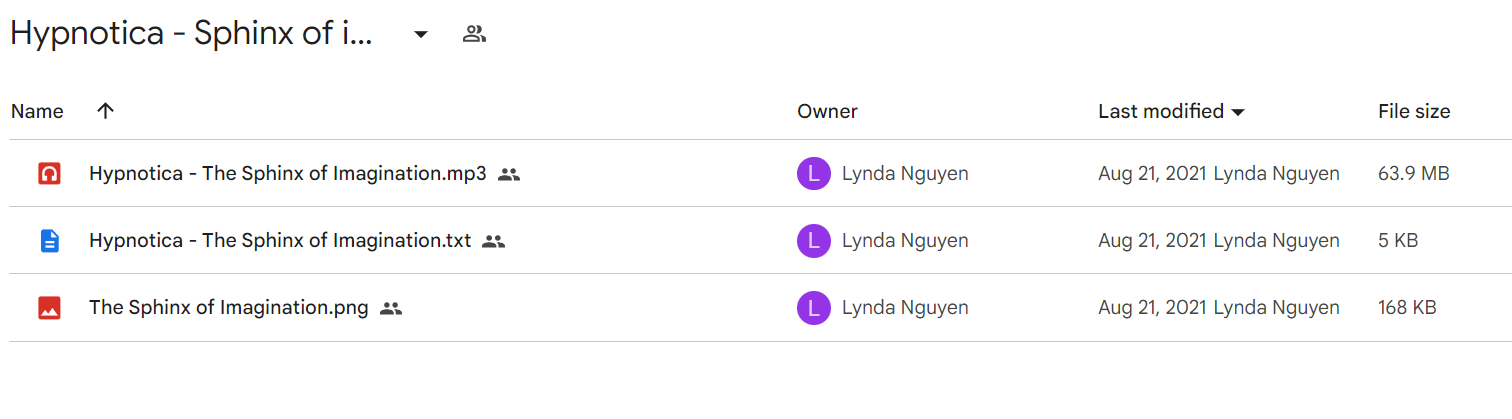Viewport: 1512px width, 419px height.
Task: Click the Owner column header
Action: click(x=827, y=111)
